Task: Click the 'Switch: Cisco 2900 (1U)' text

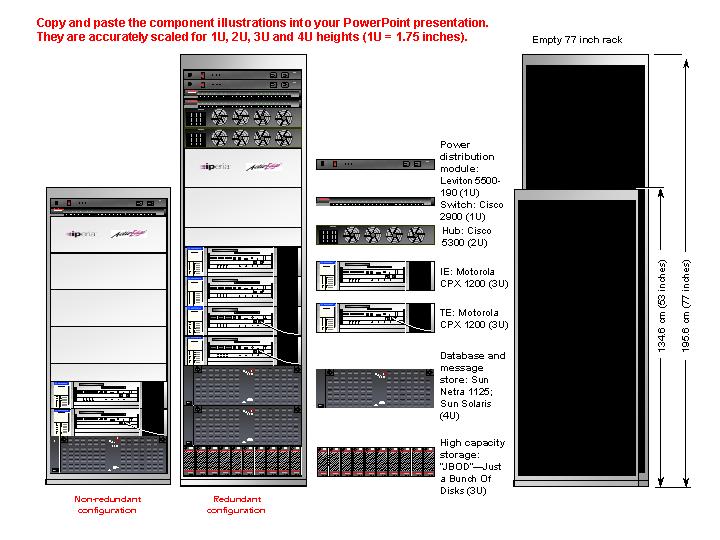Action: tap(472, 210)
